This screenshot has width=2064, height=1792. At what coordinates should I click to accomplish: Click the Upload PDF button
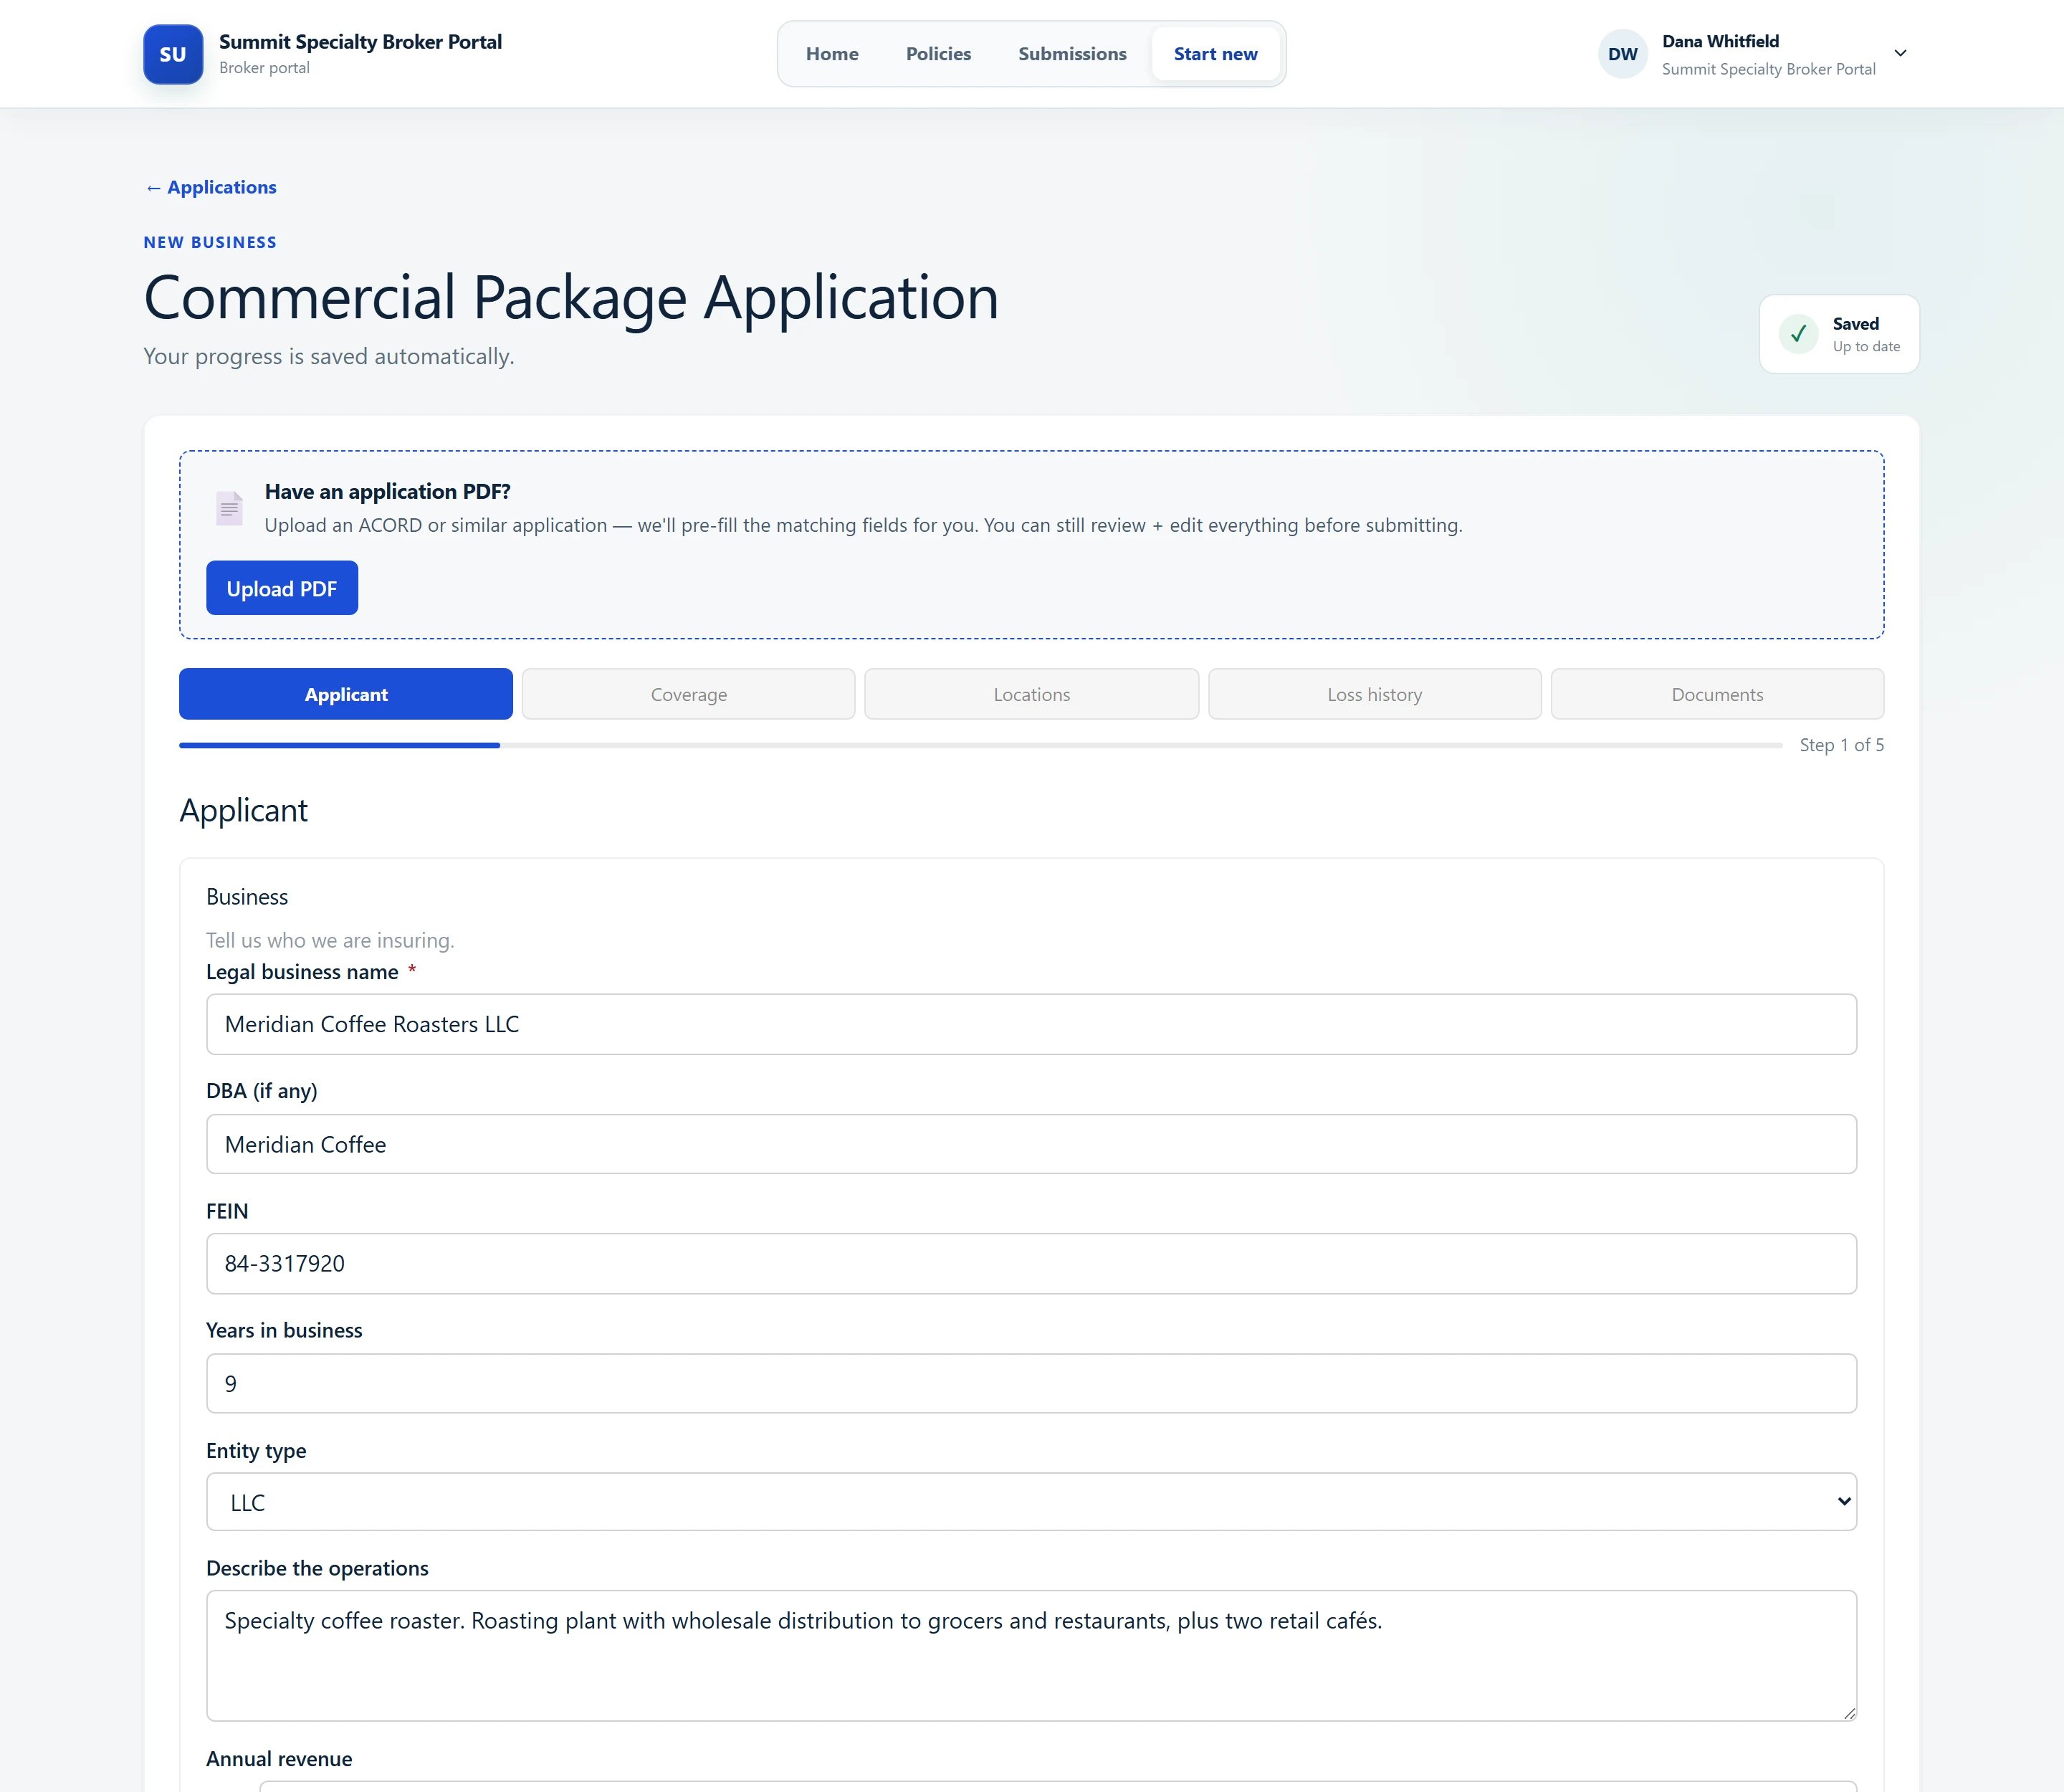pos(282,588)
